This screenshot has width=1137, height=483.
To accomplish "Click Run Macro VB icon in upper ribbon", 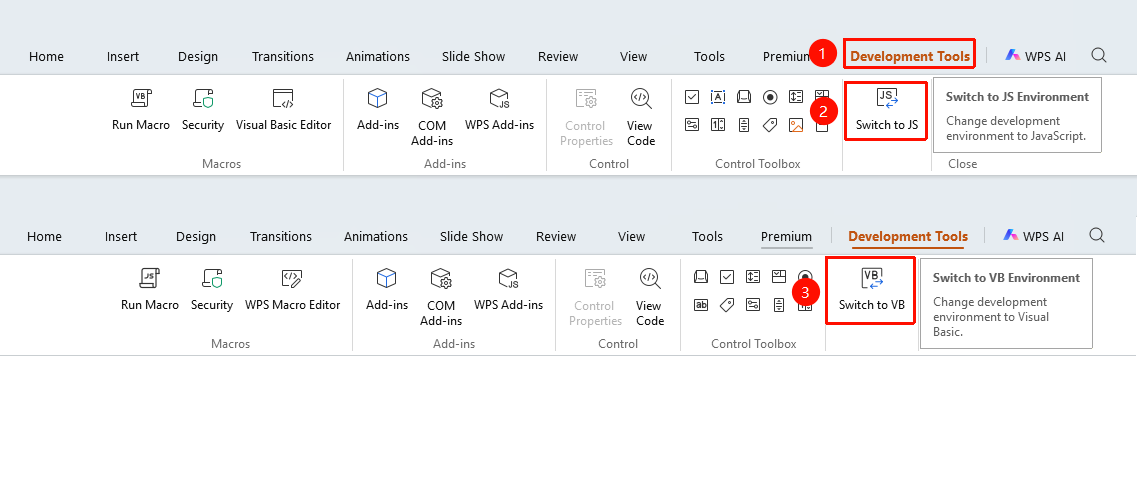I will coord(141,109).
